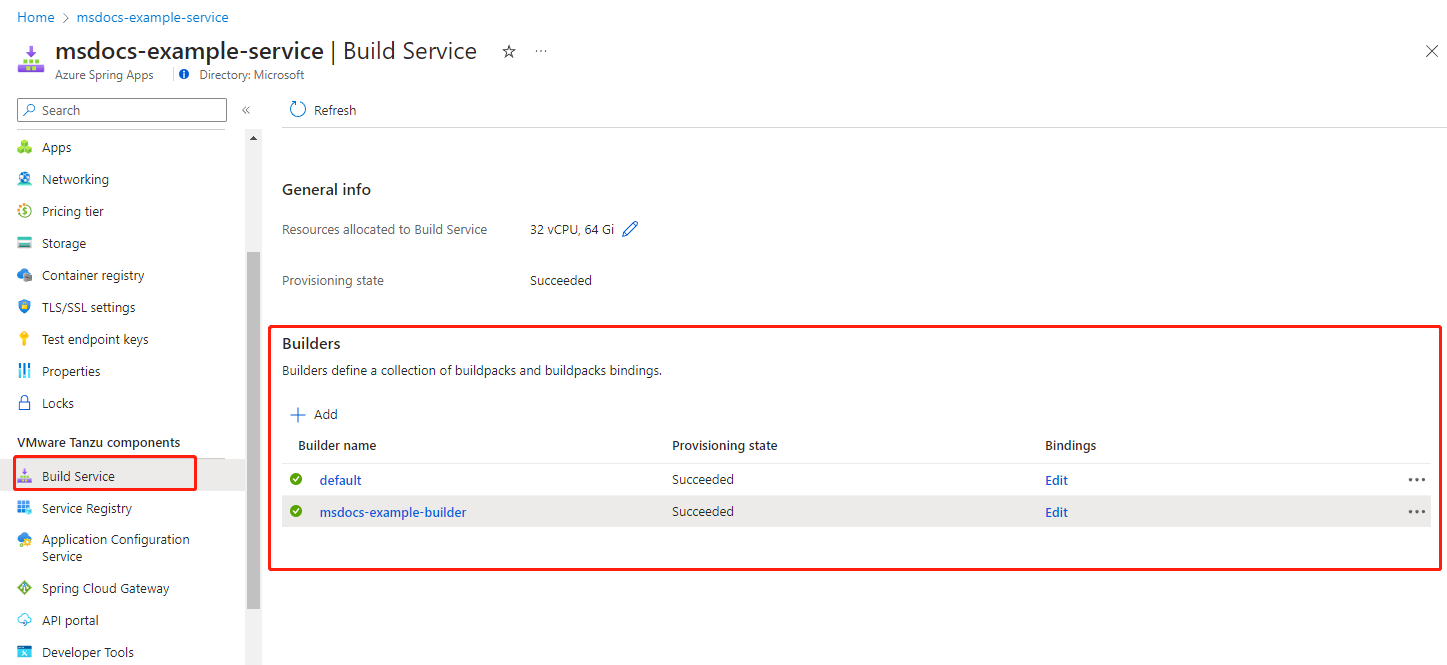Open the msdocs-example-builder link
This screenshot has width=1447, height=665.
[393, 513]
